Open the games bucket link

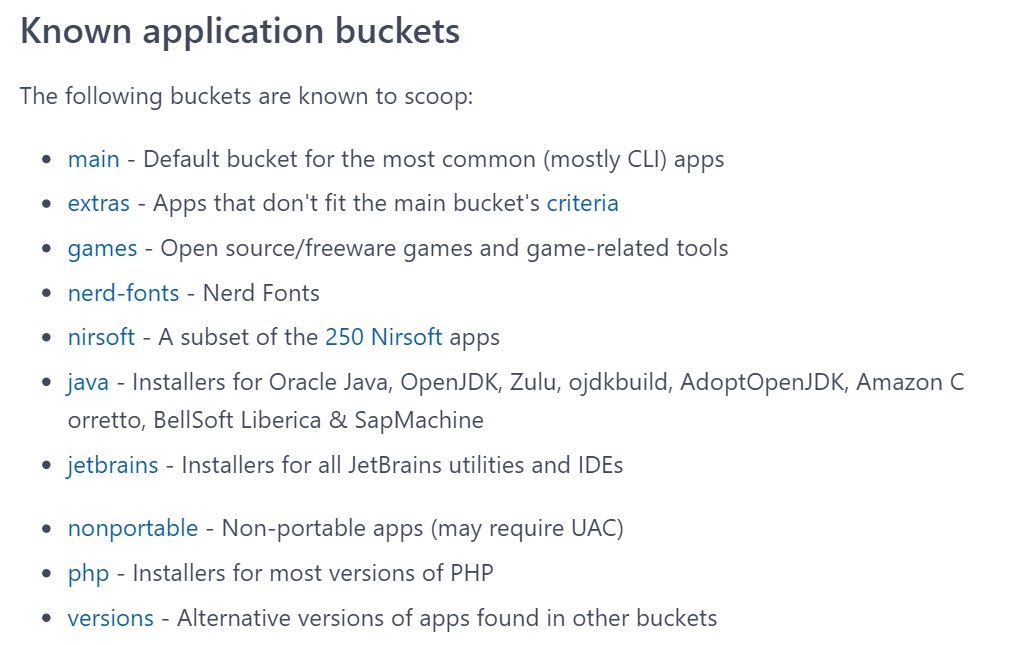click(x=102, y=249)
